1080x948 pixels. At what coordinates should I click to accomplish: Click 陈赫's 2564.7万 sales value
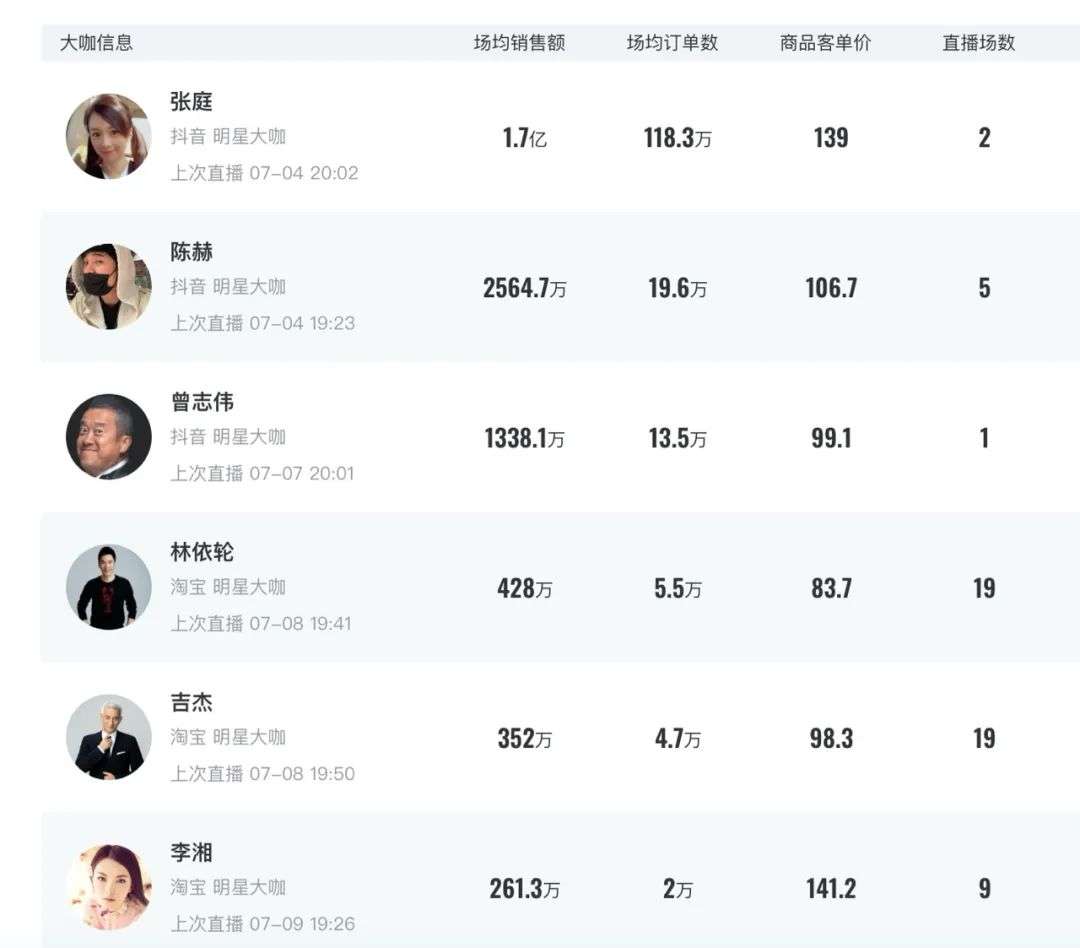coord(524,288)
